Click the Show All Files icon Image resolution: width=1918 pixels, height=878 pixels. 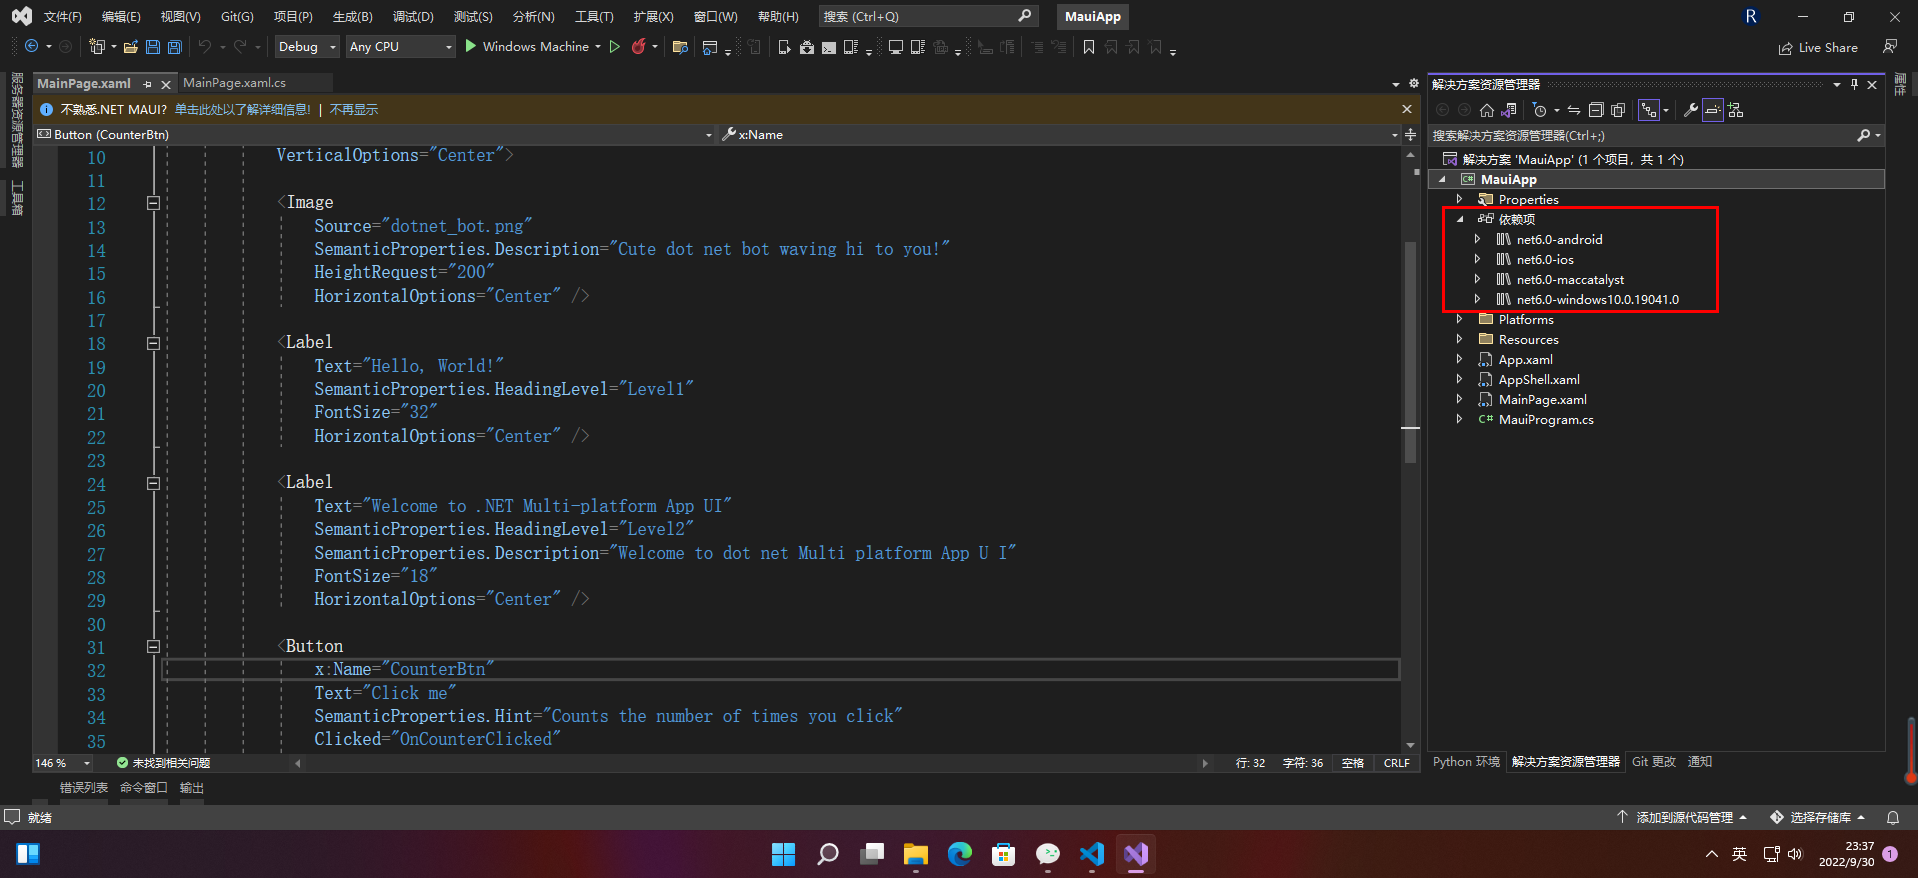1618,110
